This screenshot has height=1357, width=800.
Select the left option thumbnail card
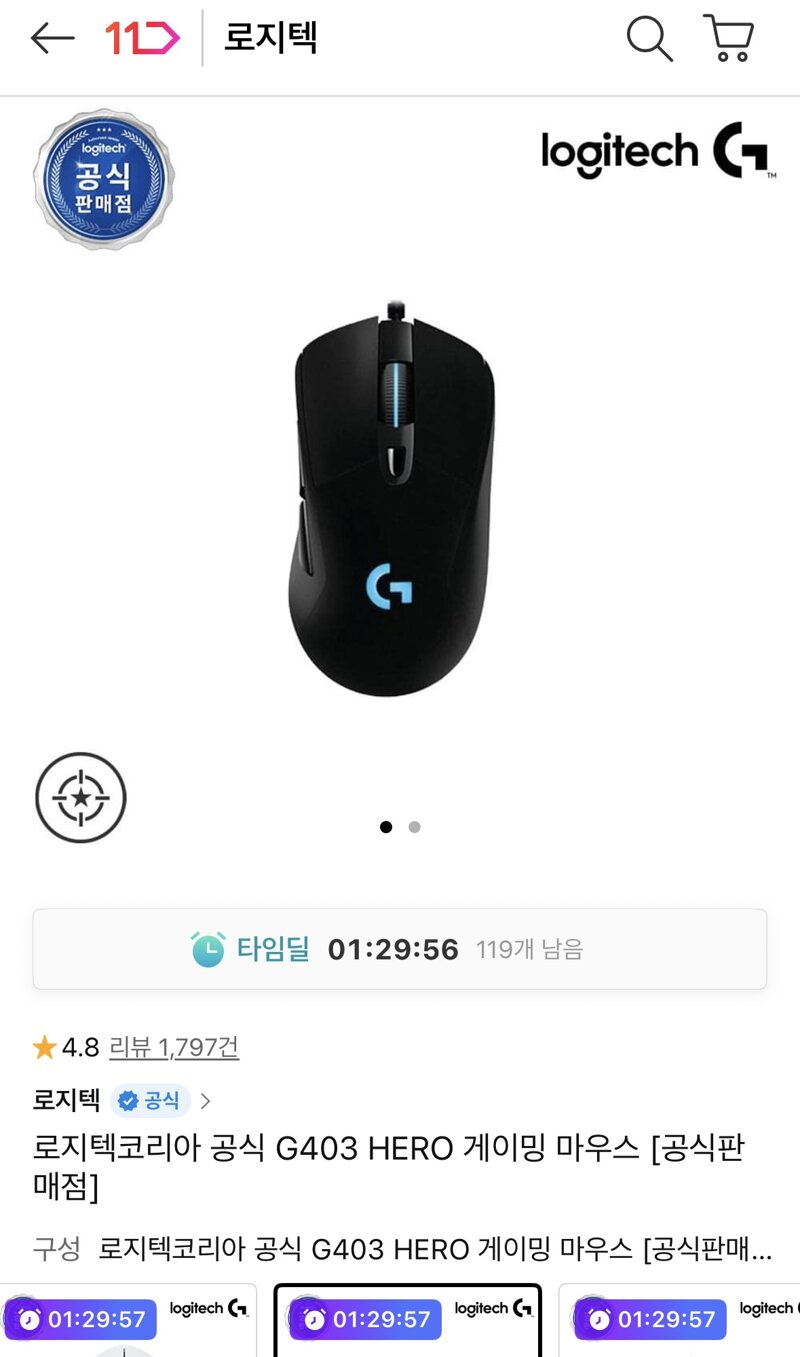tap(126, 1320)
